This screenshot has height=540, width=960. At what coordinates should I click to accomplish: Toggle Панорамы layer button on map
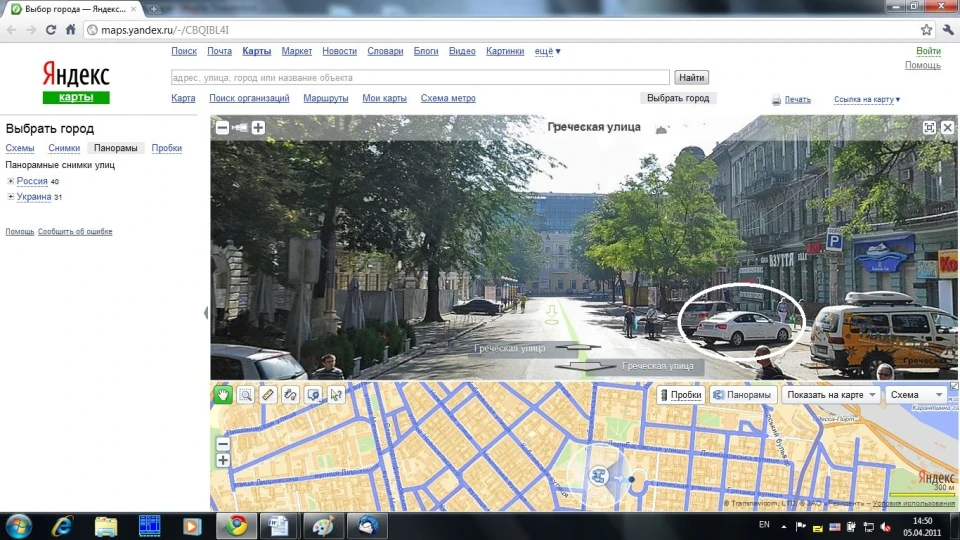[742, 395]
